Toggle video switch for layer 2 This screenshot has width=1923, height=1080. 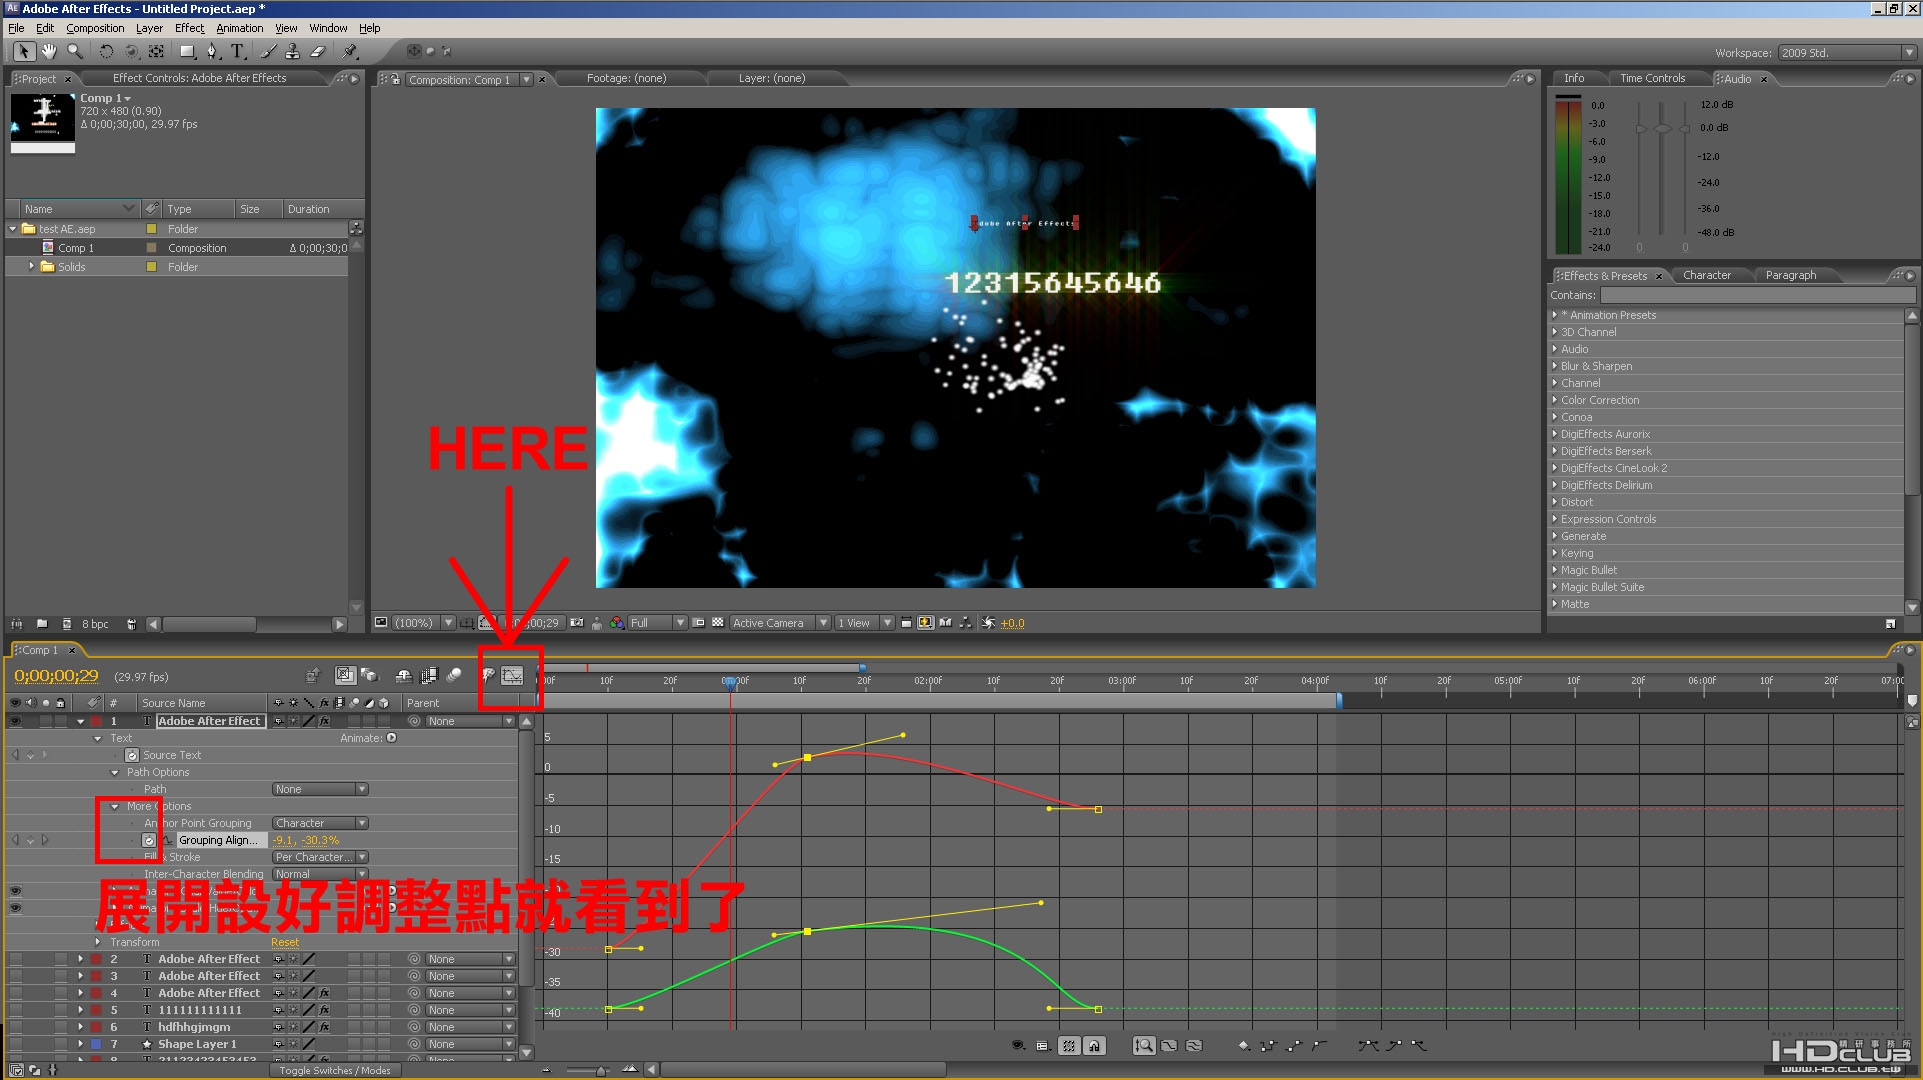tap(15, 959)
